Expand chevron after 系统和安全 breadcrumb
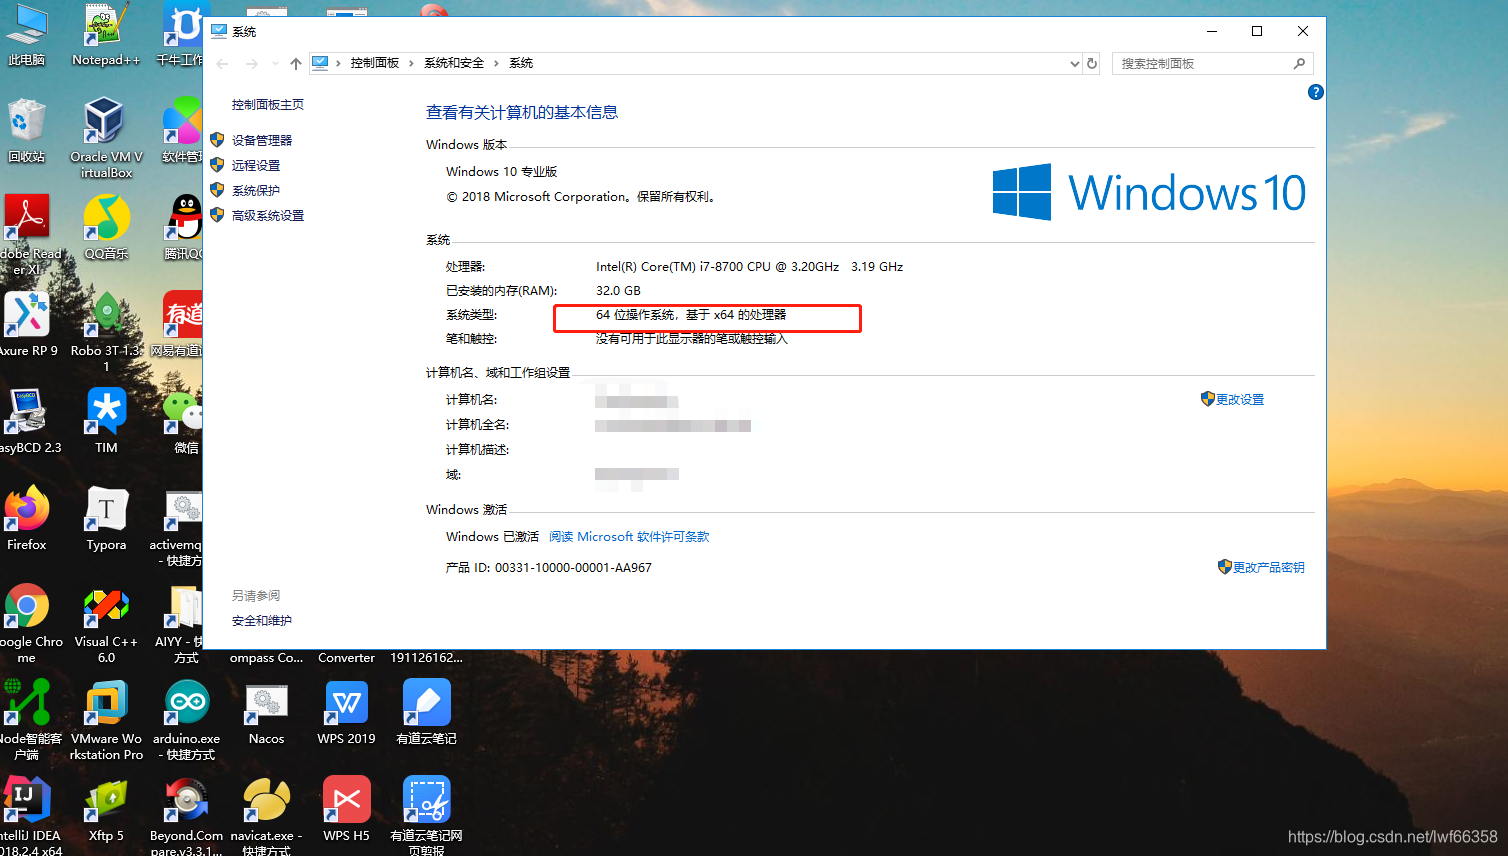 point(496,63)
